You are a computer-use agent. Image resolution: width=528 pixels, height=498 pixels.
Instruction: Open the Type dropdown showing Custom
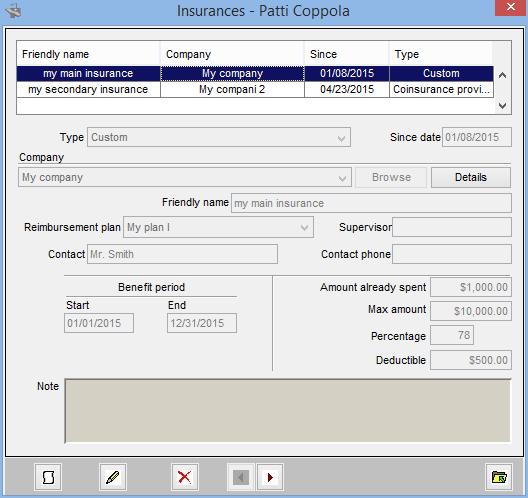[x=219, y=137]
